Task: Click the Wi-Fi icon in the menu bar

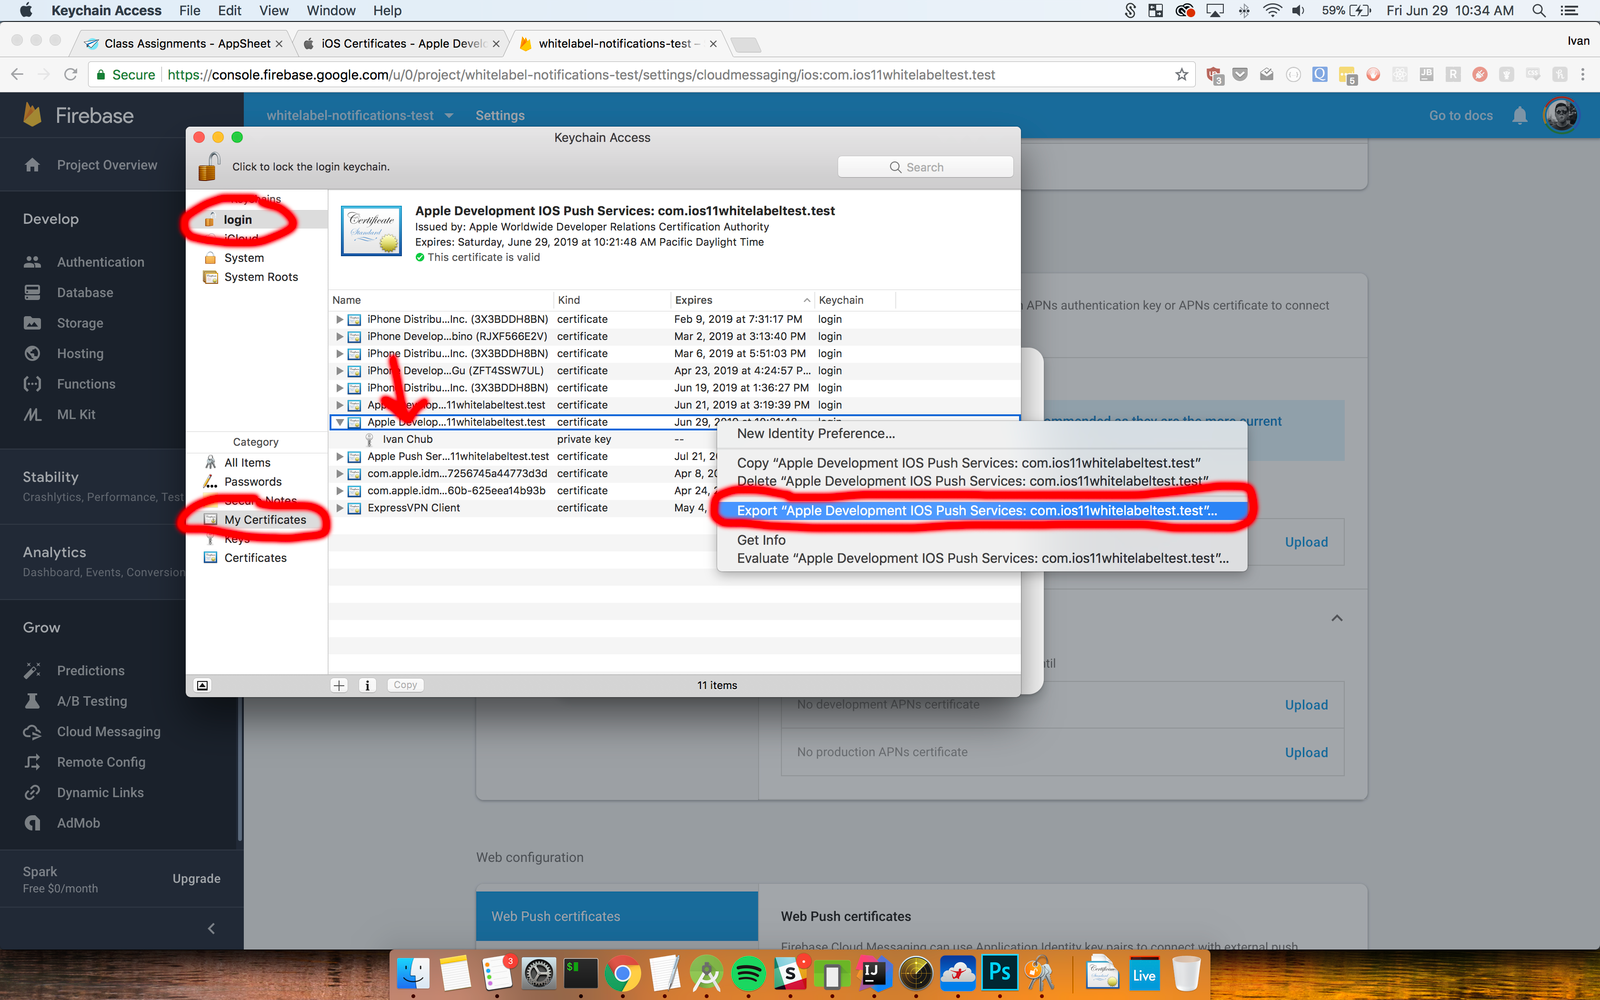Action: (x=1272, y=10)
